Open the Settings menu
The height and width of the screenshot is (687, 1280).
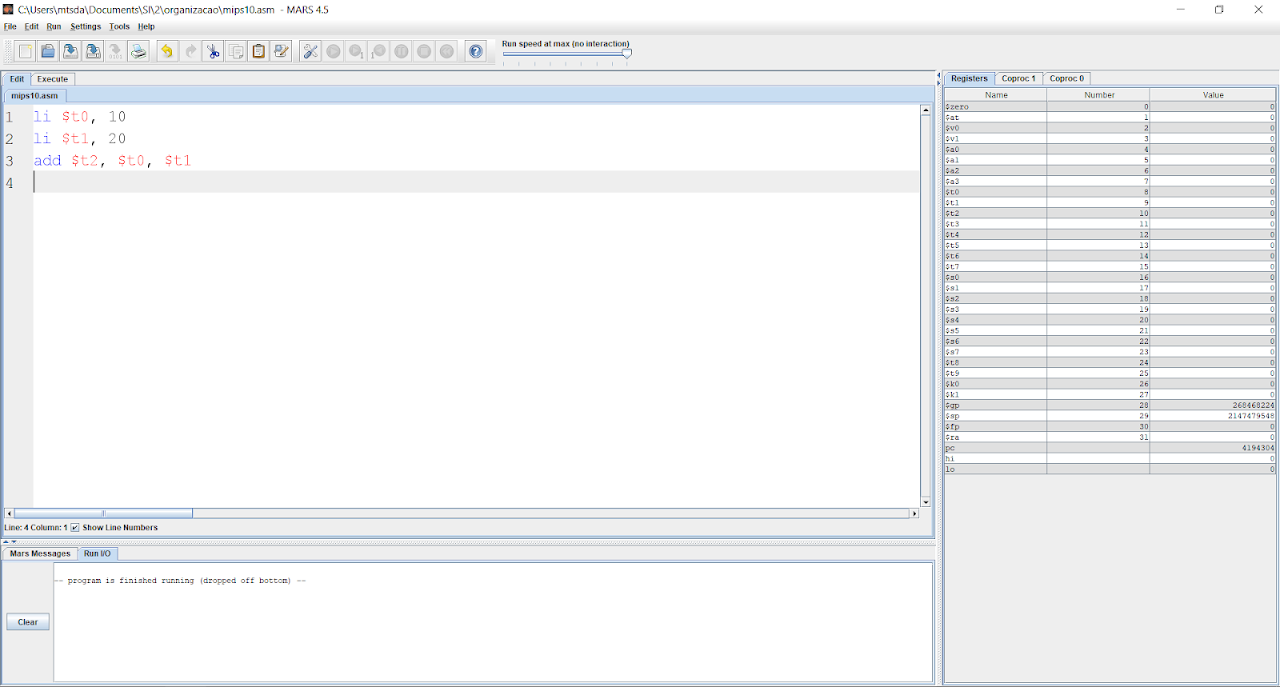pyautogui.click(x=85, y=26)
